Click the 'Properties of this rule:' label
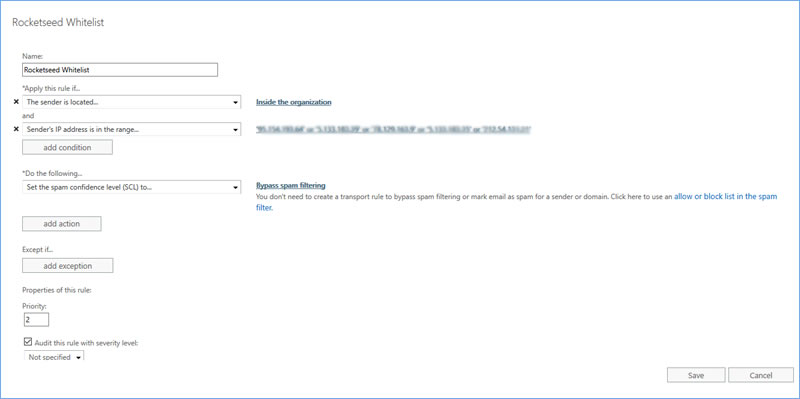The height and width of the screenshot is (399, 800). pyautogui.click(x=56, y=290)
